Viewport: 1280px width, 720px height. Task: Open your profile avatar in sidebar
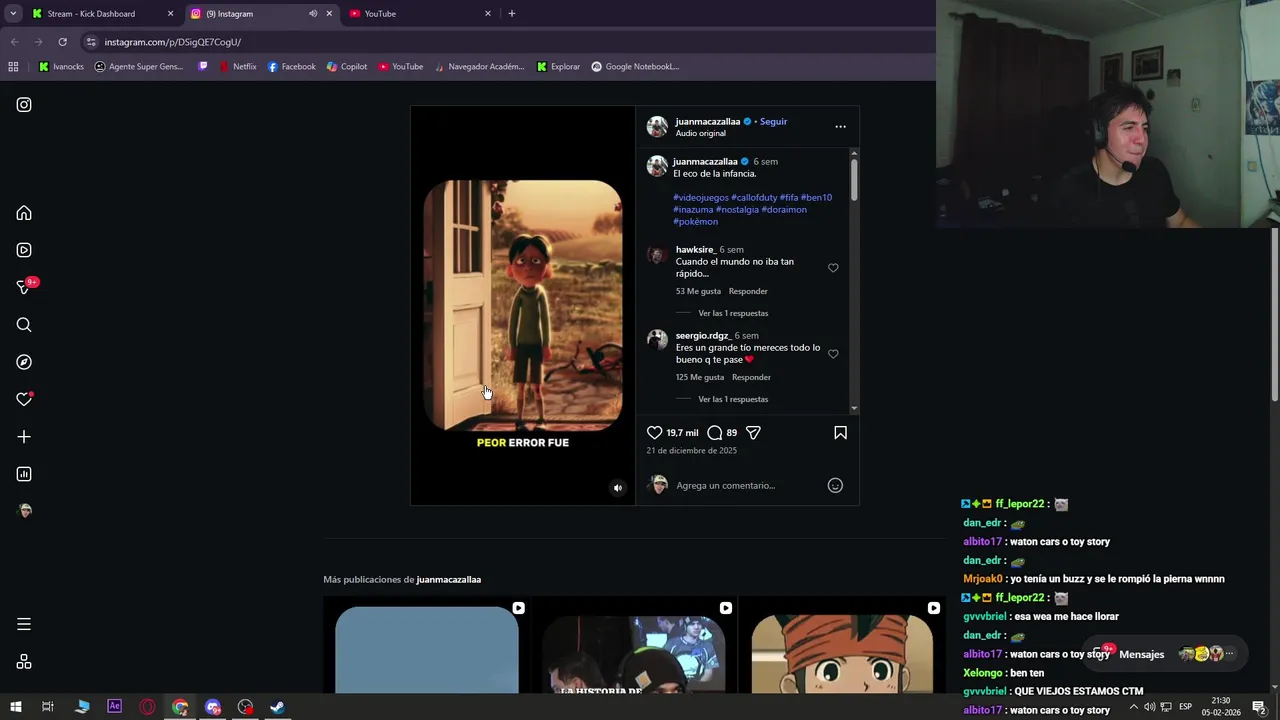(x=24, y=511)
